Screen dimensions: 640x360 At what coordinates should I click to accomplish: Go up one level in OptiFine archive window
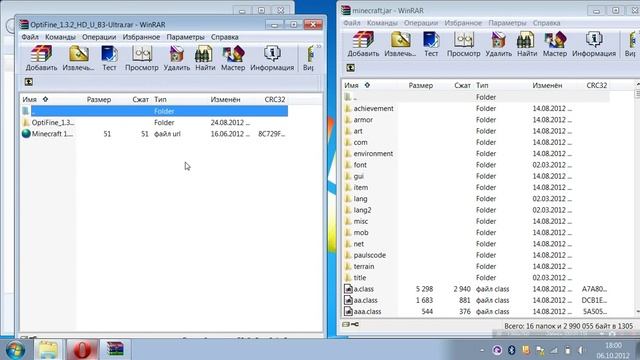coord(29,82)
